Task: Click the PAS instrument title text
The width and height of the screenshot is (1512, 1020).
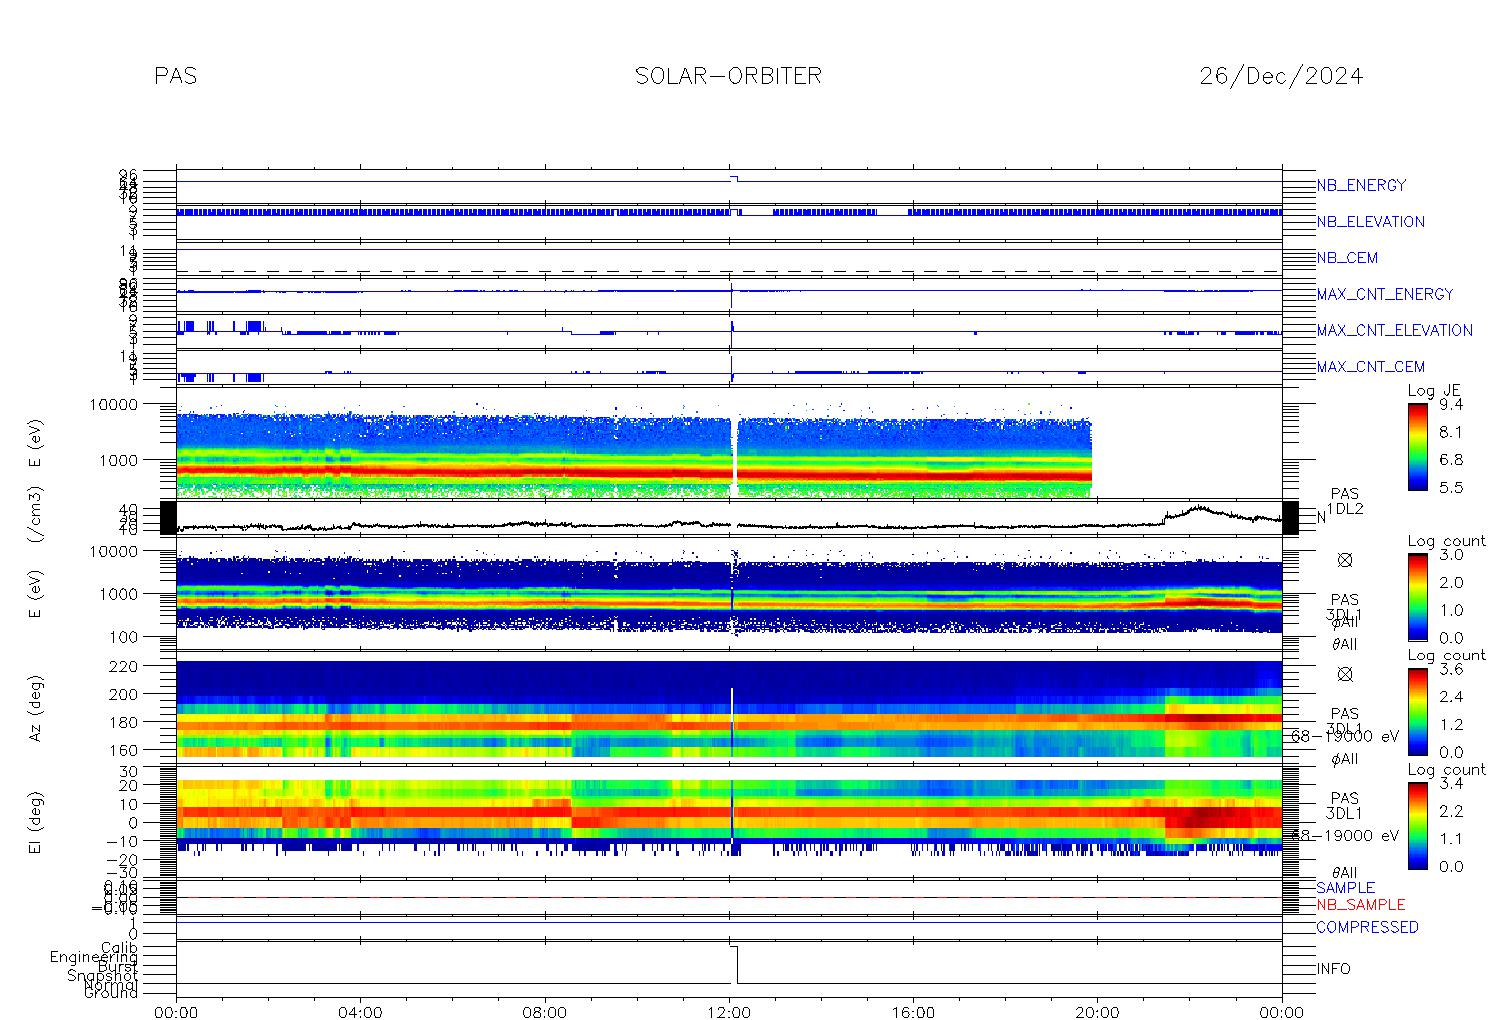Action: pyautogui.click(x=176, y=76)
